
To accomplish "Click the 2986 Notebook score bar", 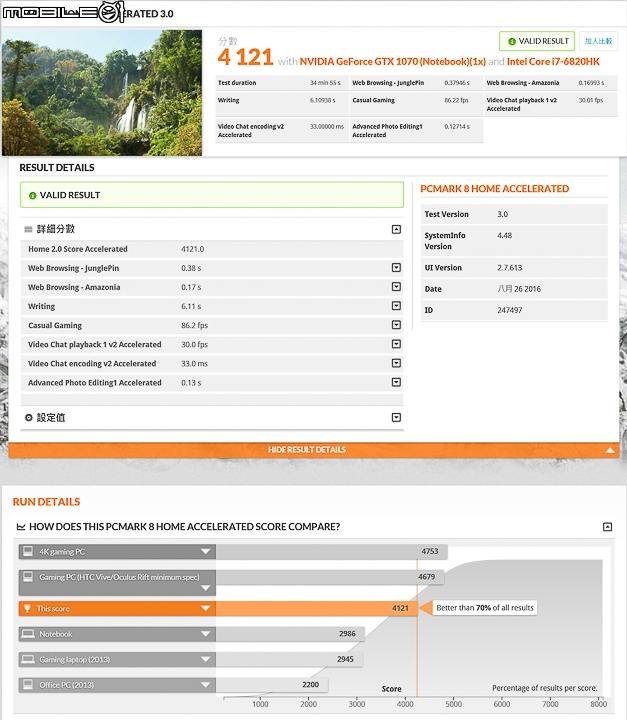I will click(x=290, y=634).
